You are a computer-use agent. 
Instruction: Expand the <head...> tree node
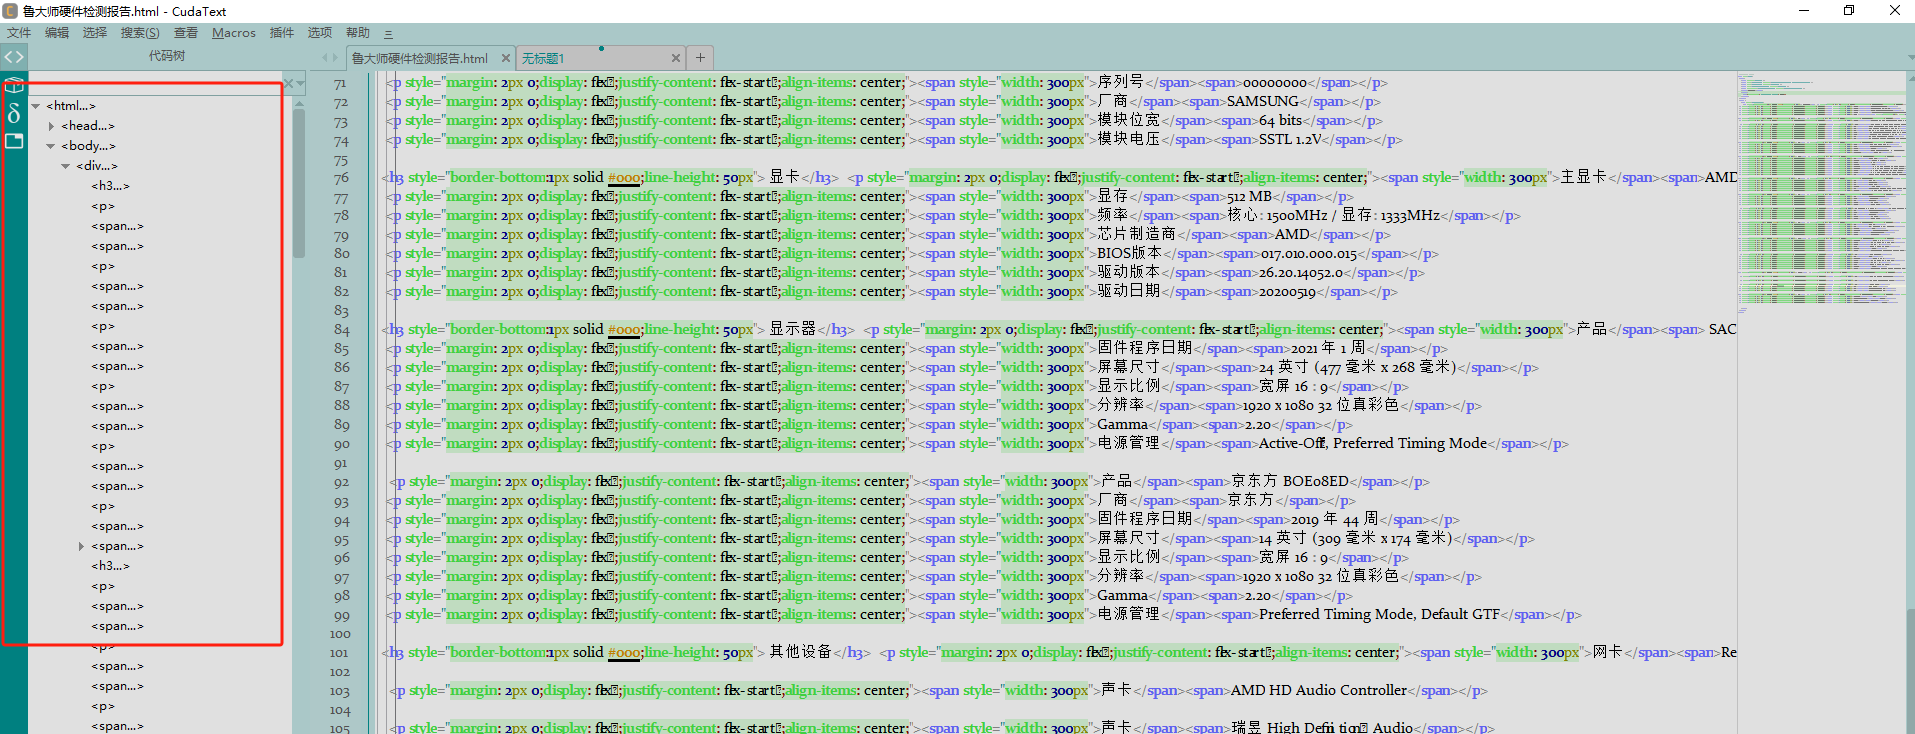pos(51,126)
